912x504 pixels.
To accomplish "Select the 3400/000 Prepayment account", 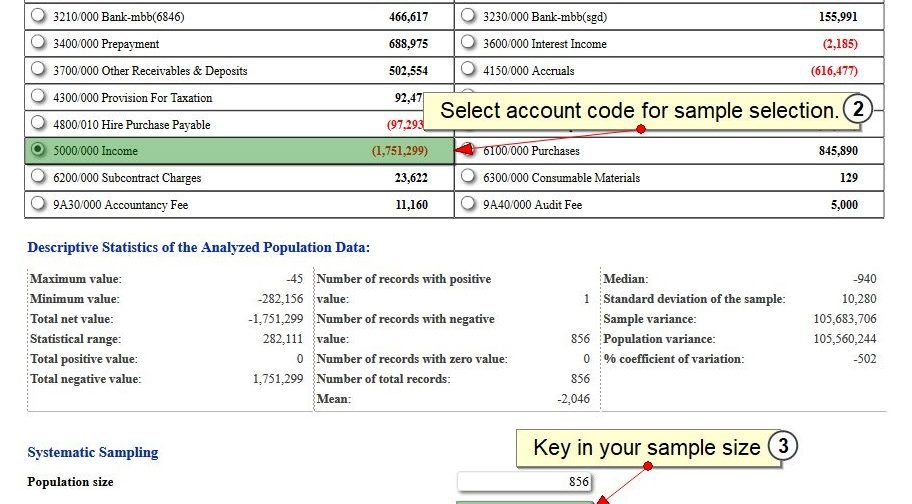I will (x=38, y=42).
